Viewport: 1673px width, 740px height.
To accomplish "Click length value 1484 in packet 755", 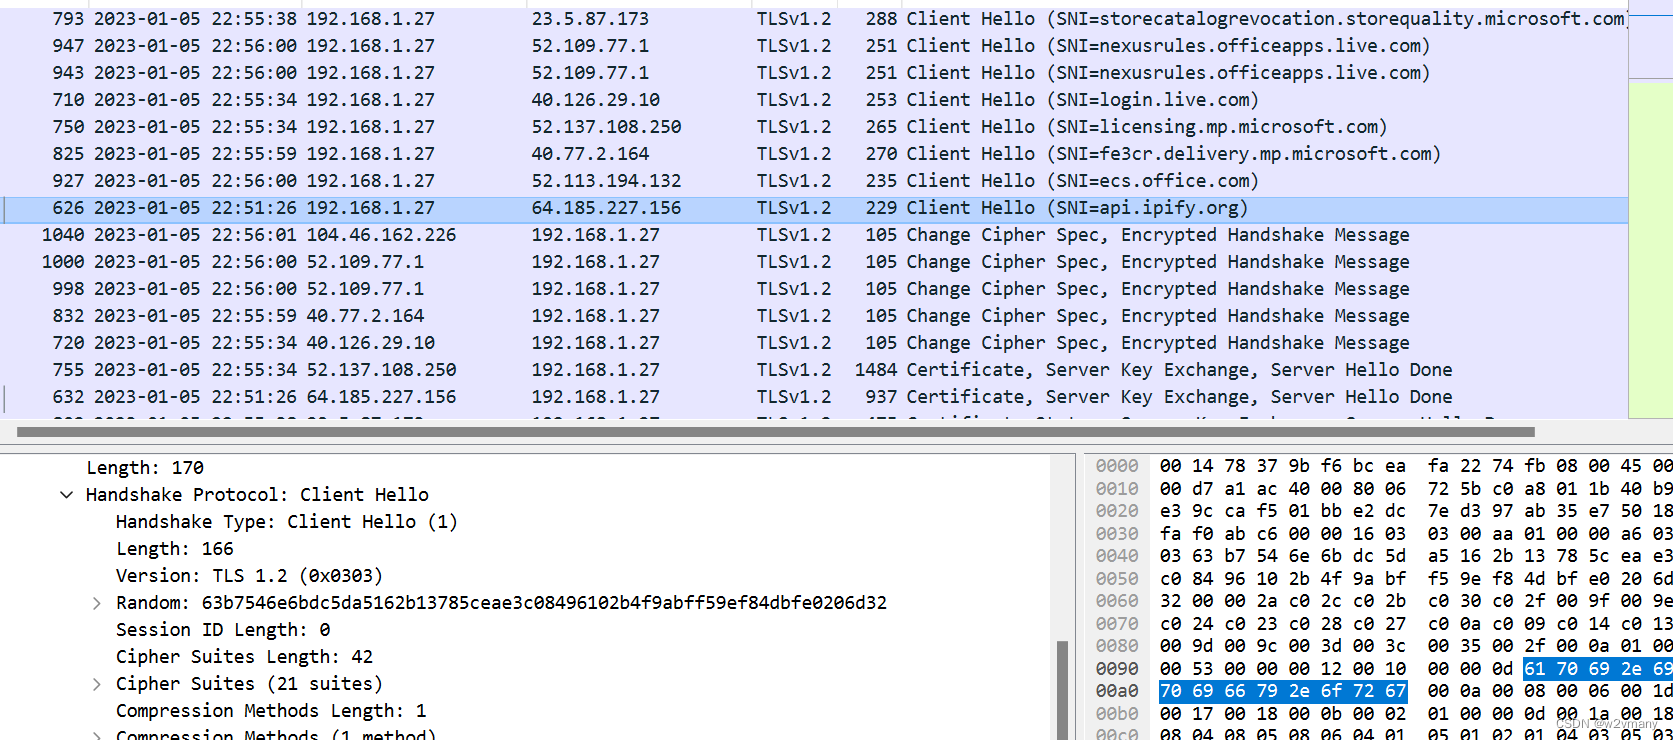I will [876, 370].
